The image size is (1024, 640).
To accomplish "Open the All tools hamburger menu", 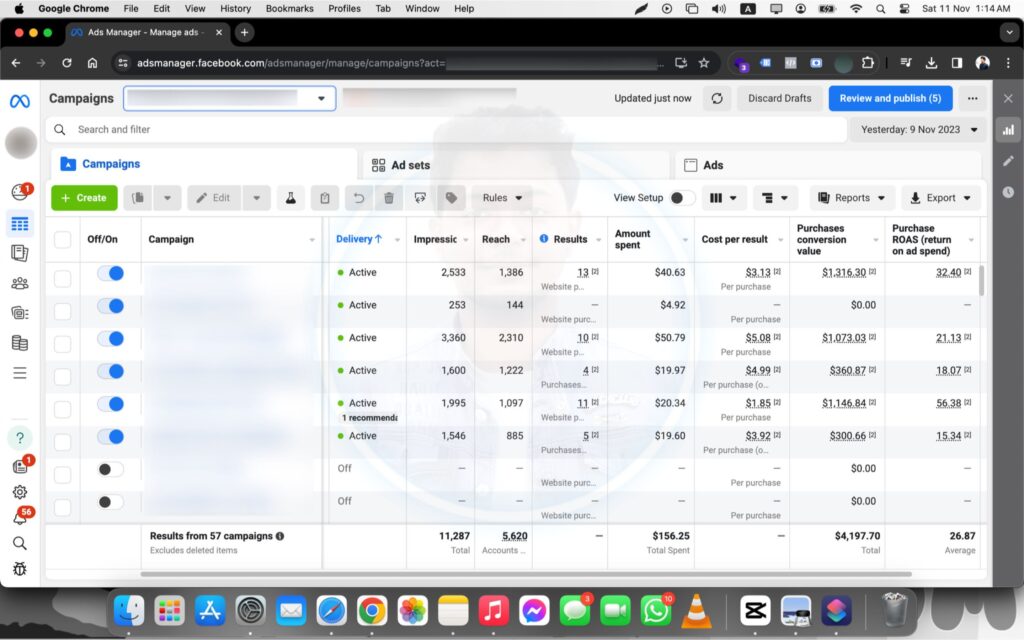I will [20, 373].
